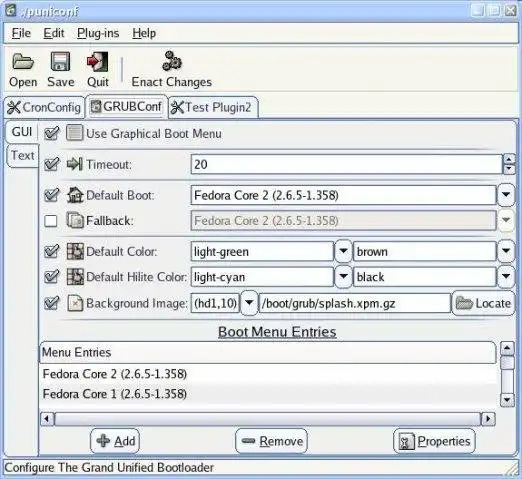
Task: Toggle the Default Hilite Color checkbox
Action: 51,277
